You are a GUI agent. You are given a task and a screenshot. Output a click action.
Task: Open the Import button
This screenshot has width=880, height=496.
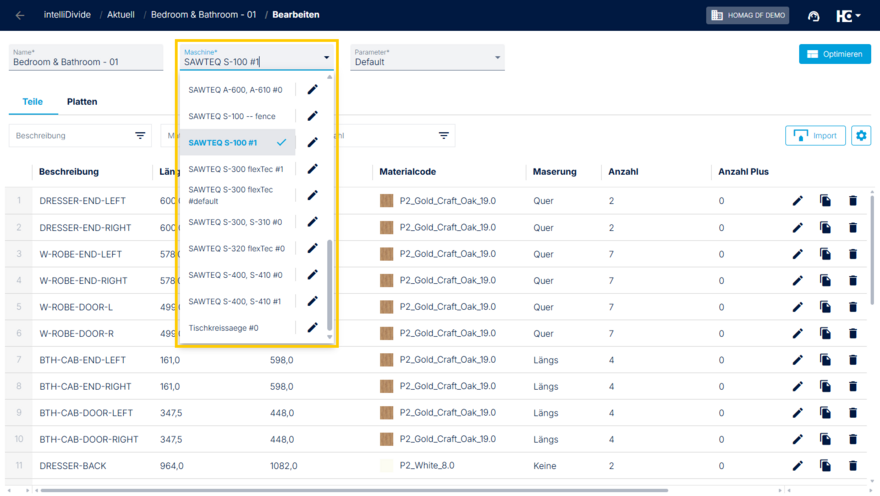tap(815, 136)
